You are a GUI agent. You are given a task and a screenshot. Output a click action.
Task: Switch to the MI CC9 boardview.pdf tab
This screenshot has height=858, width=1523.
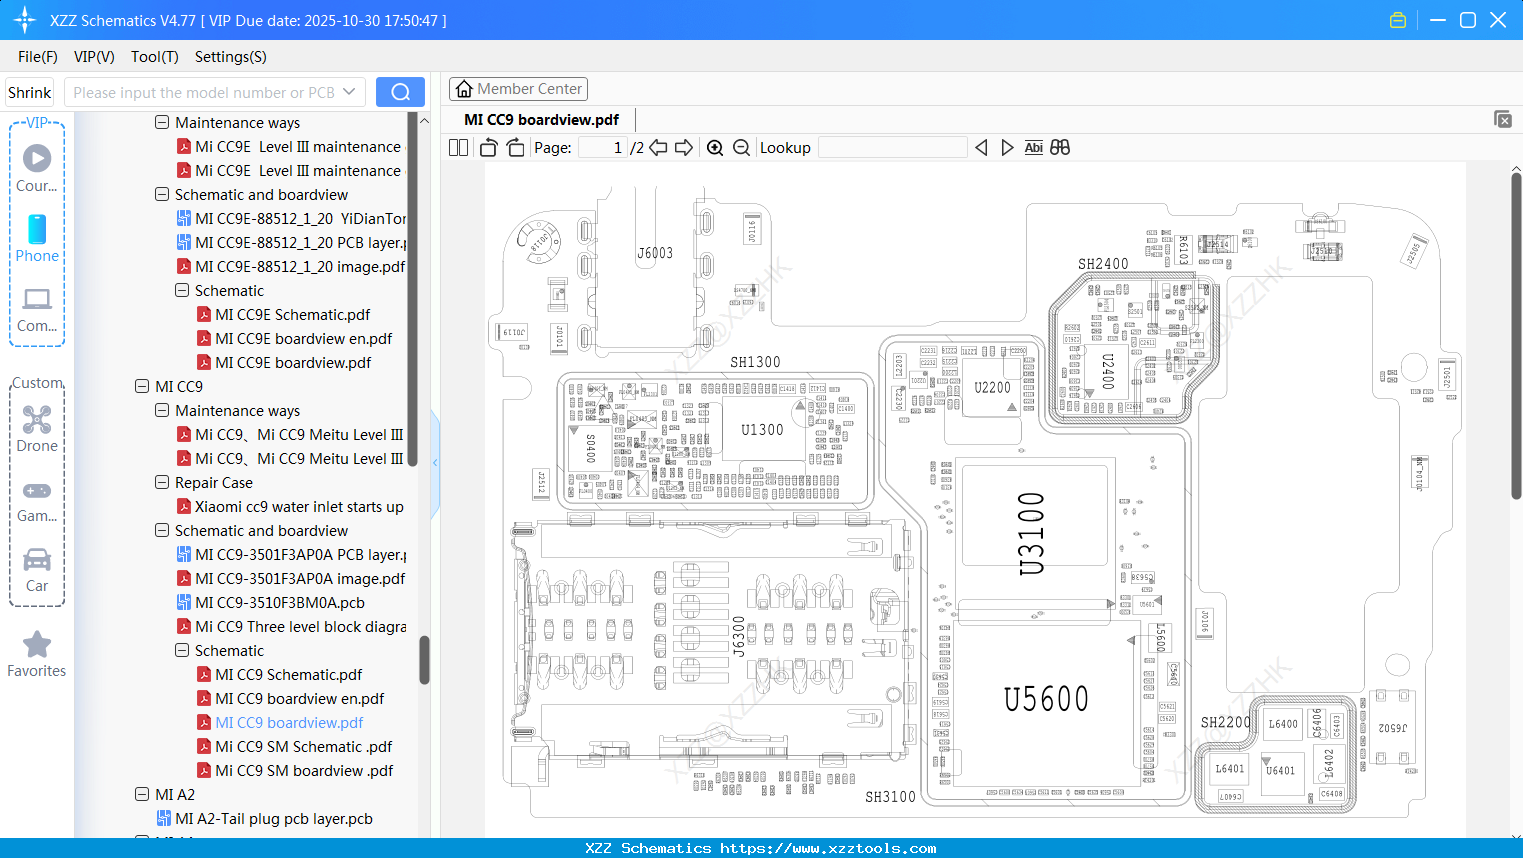(540, 118)
